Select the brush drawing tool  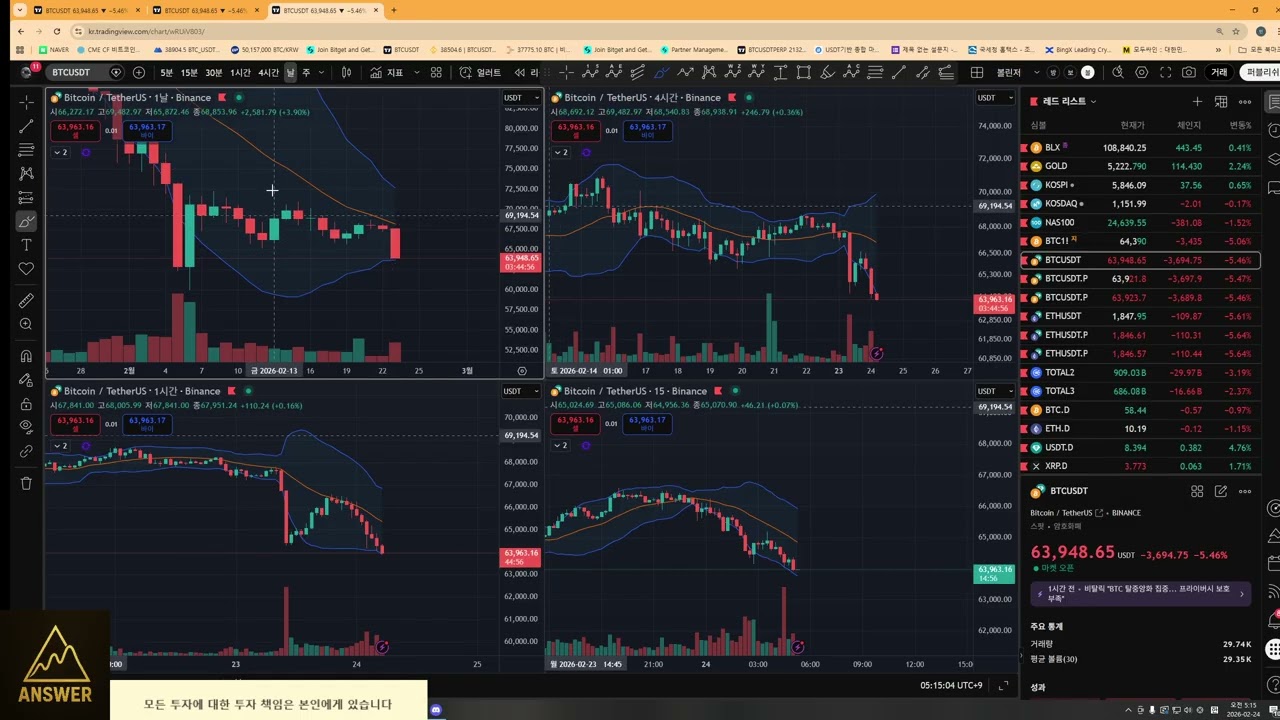click(26, 221)
